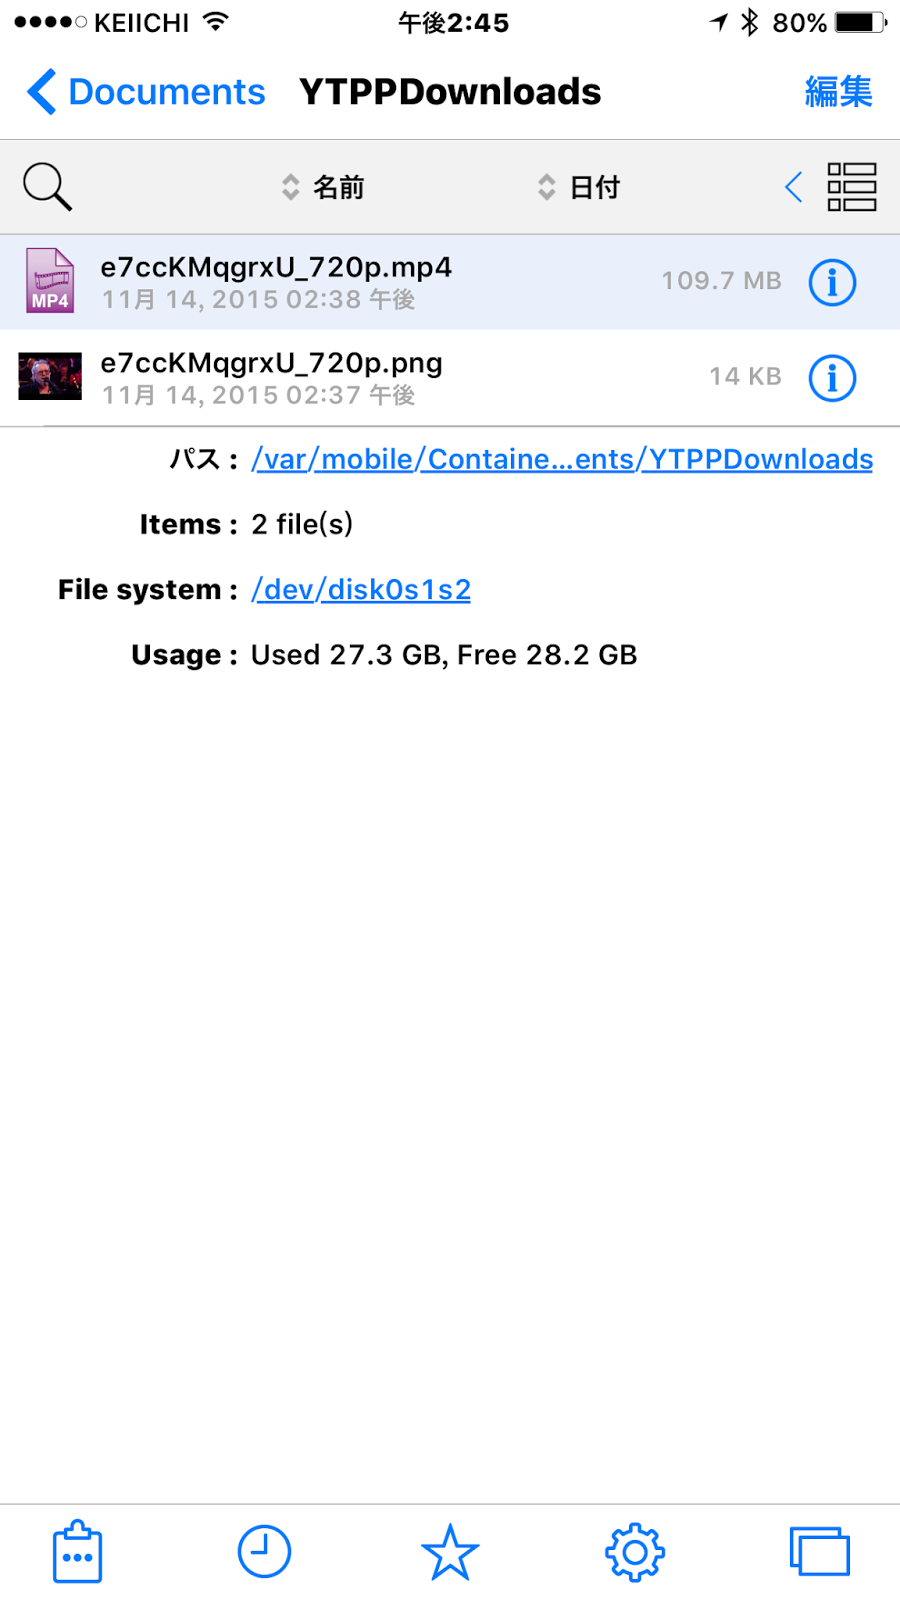Show info for e7ccKMqgrxU_720p.png
Screen dimensions: 900x1600
(832, 378)
